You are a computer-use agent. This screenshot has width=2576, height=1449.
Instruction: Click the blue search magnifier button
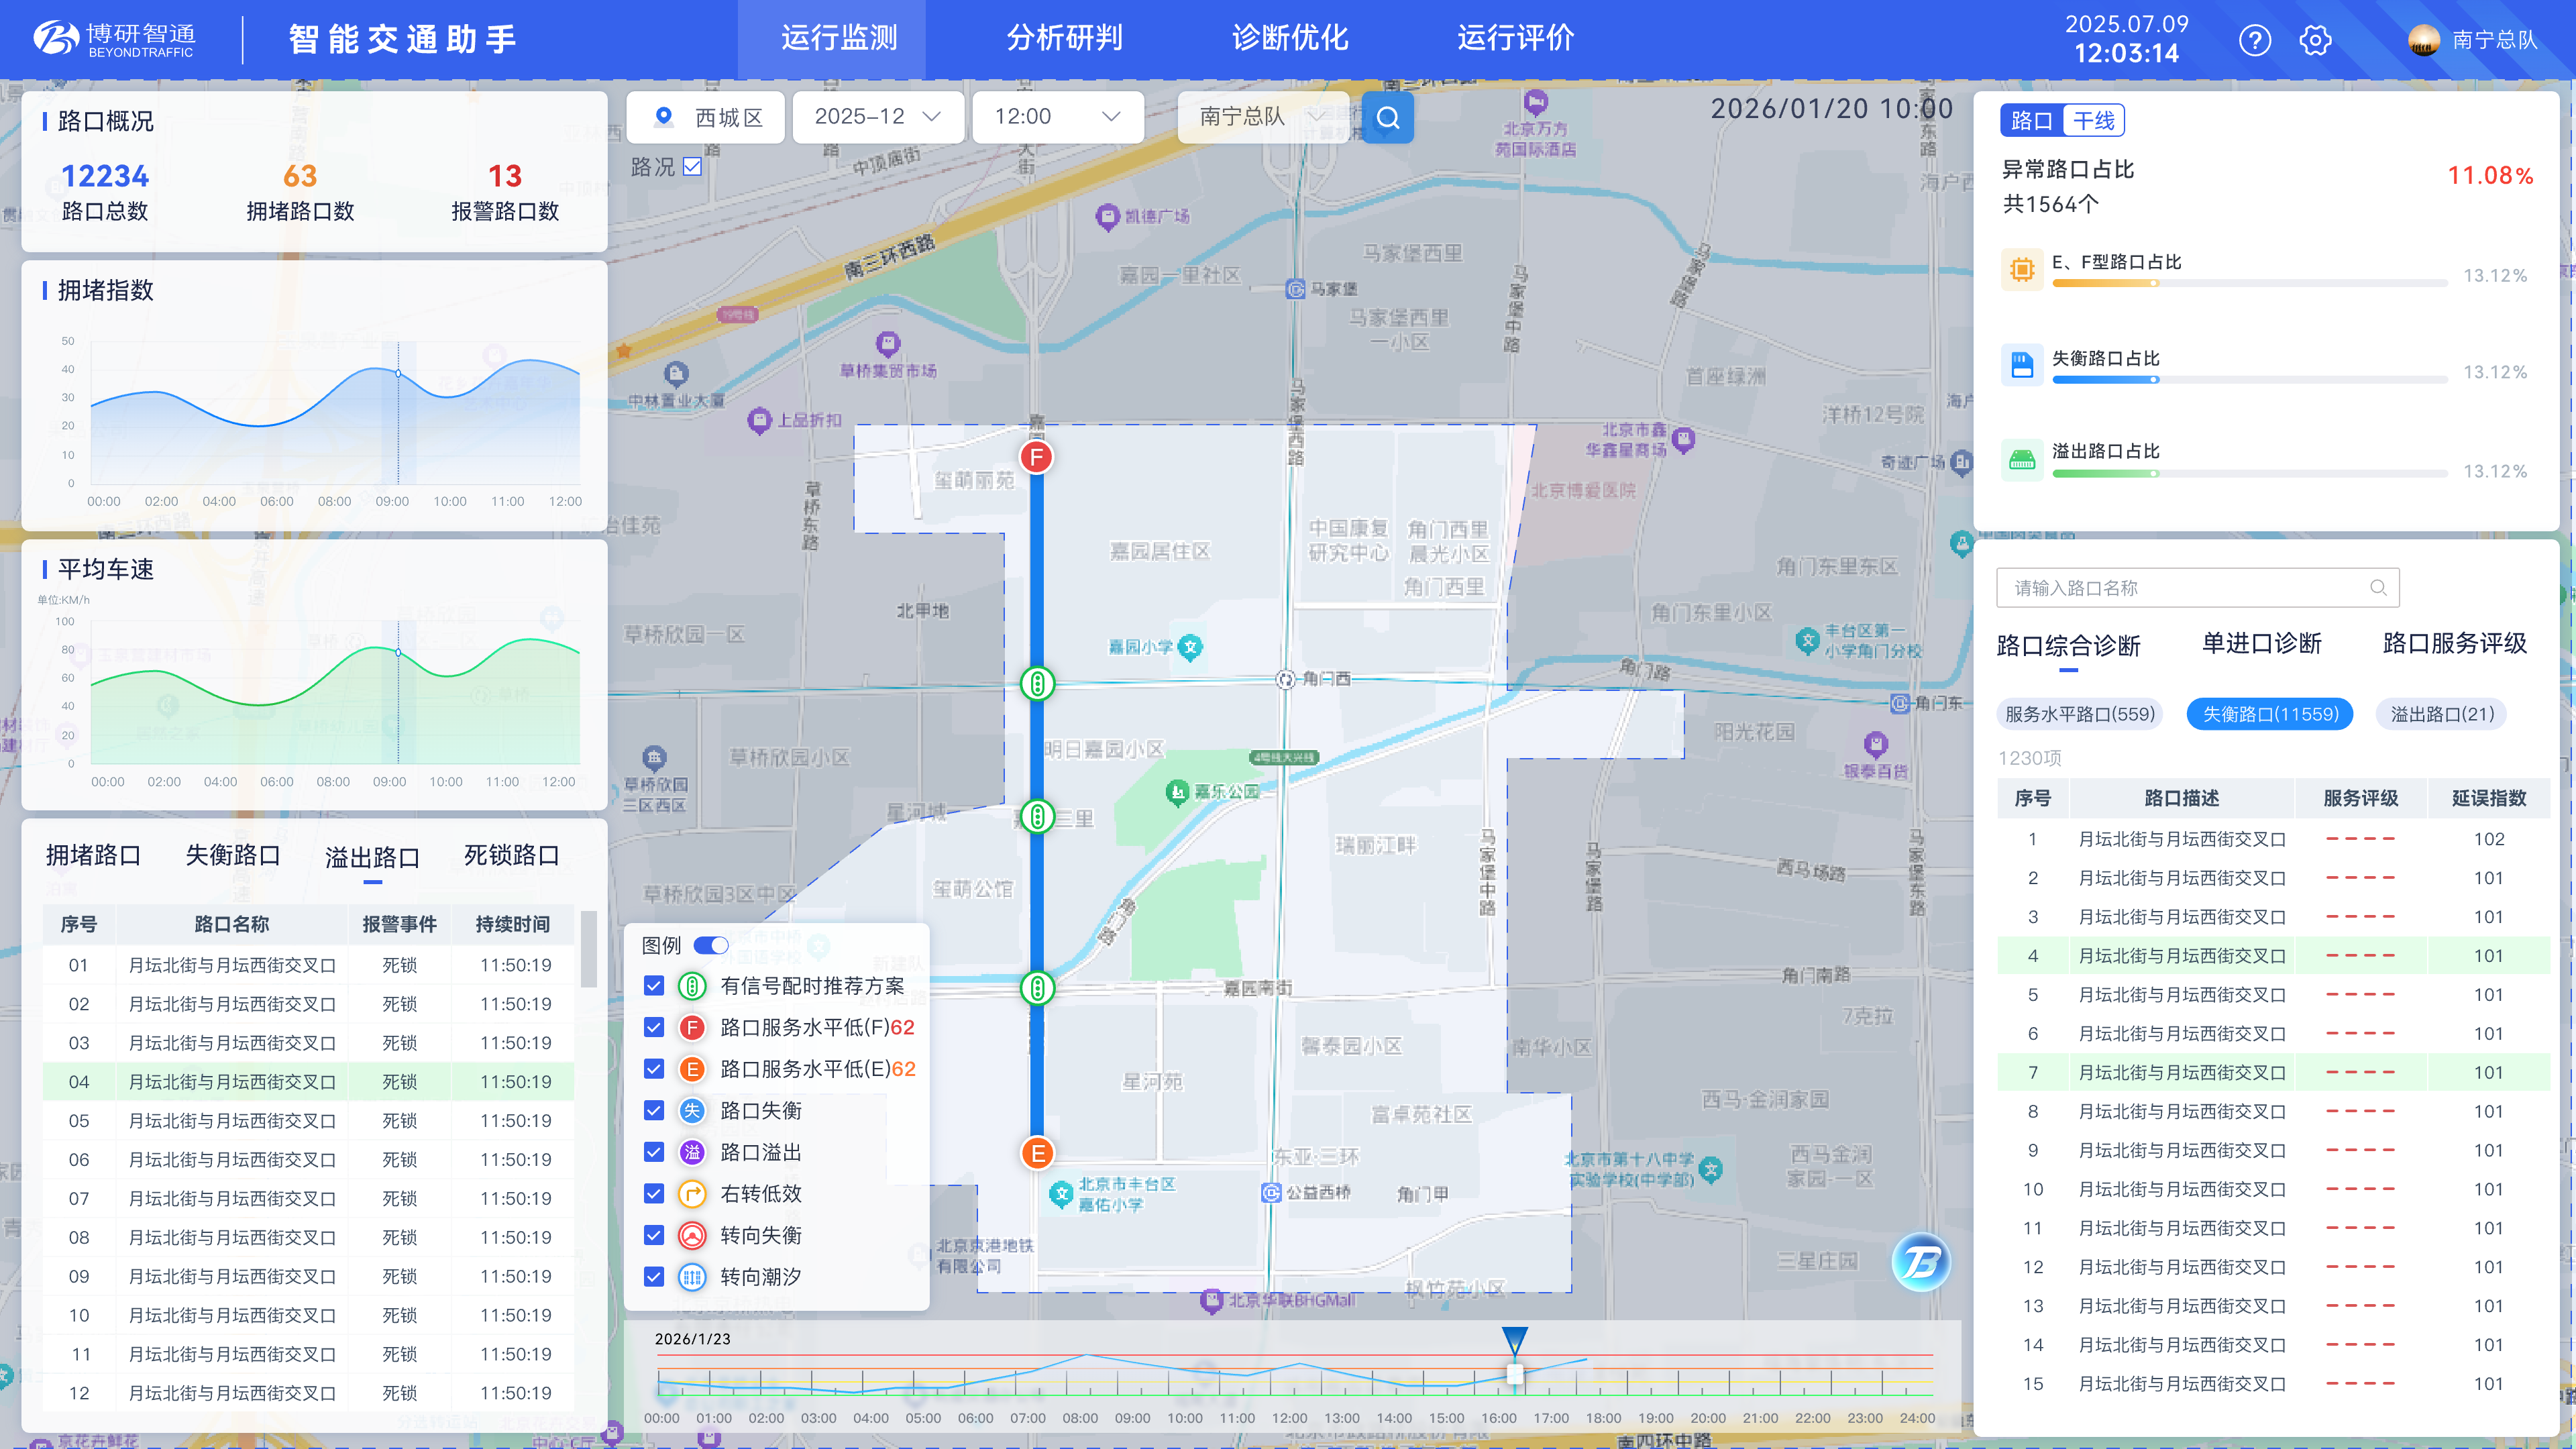coord(1388,118)
